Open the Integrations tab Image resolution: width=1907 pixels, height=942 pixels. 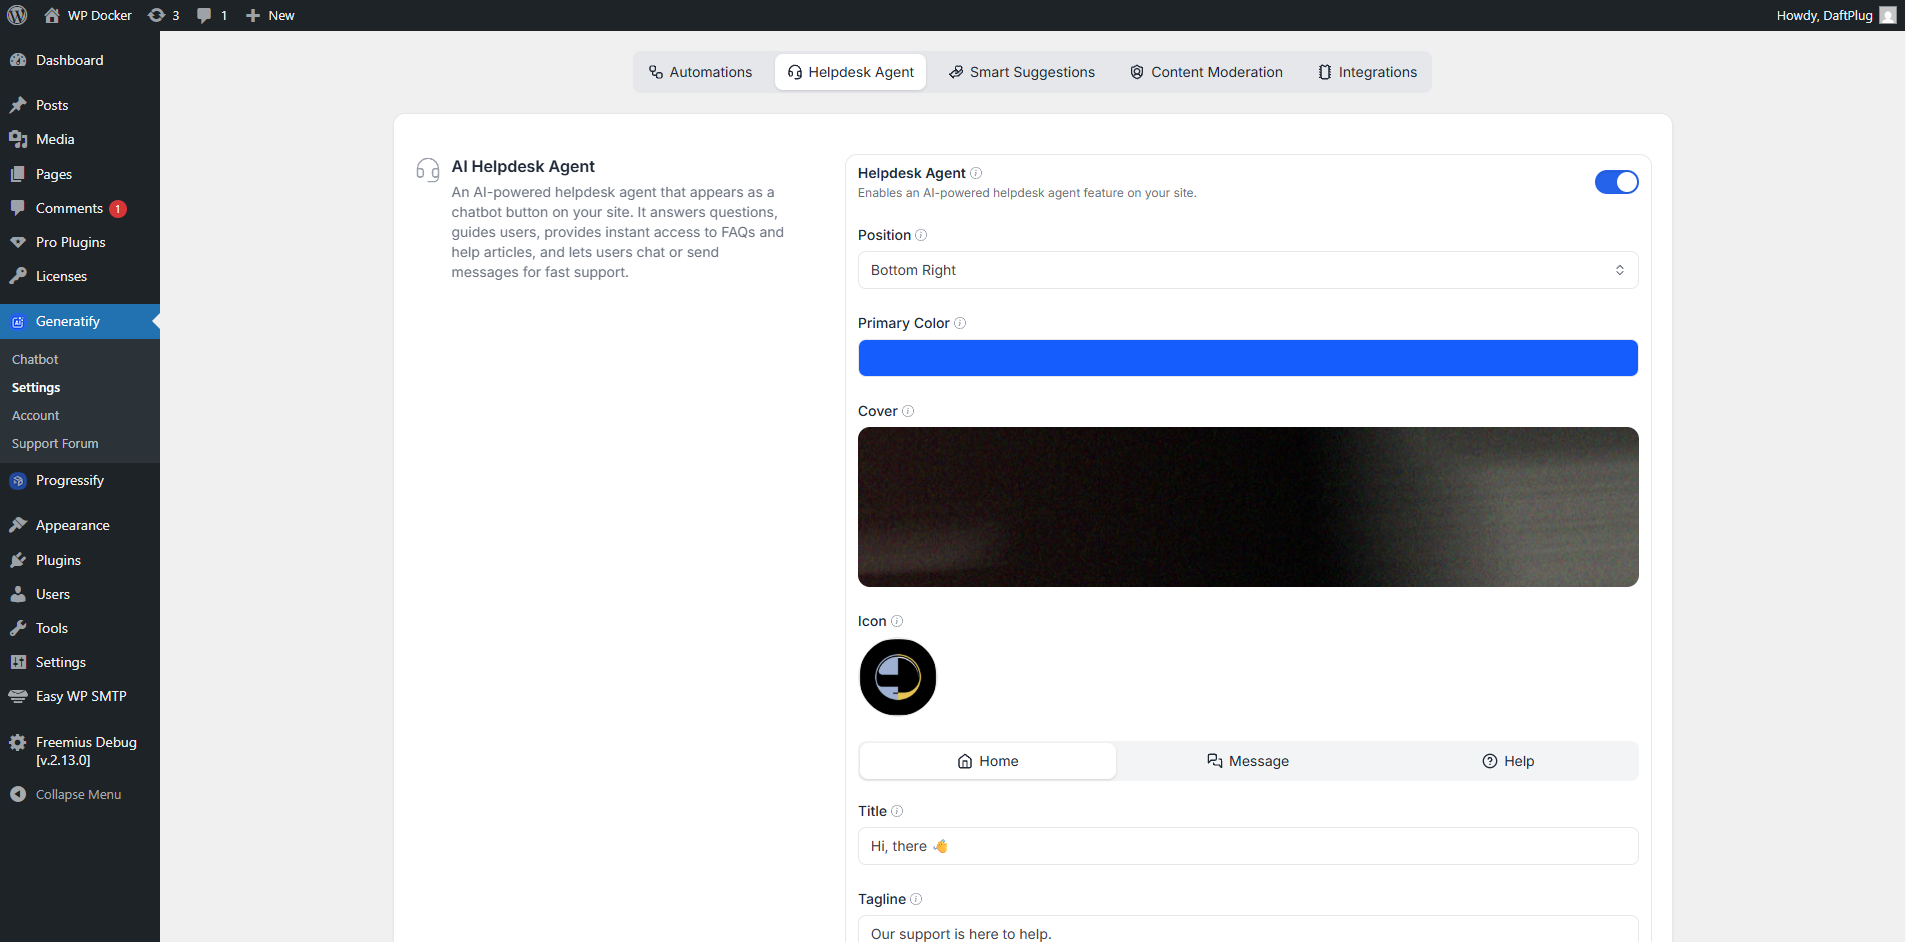[x=1367, y=72]
